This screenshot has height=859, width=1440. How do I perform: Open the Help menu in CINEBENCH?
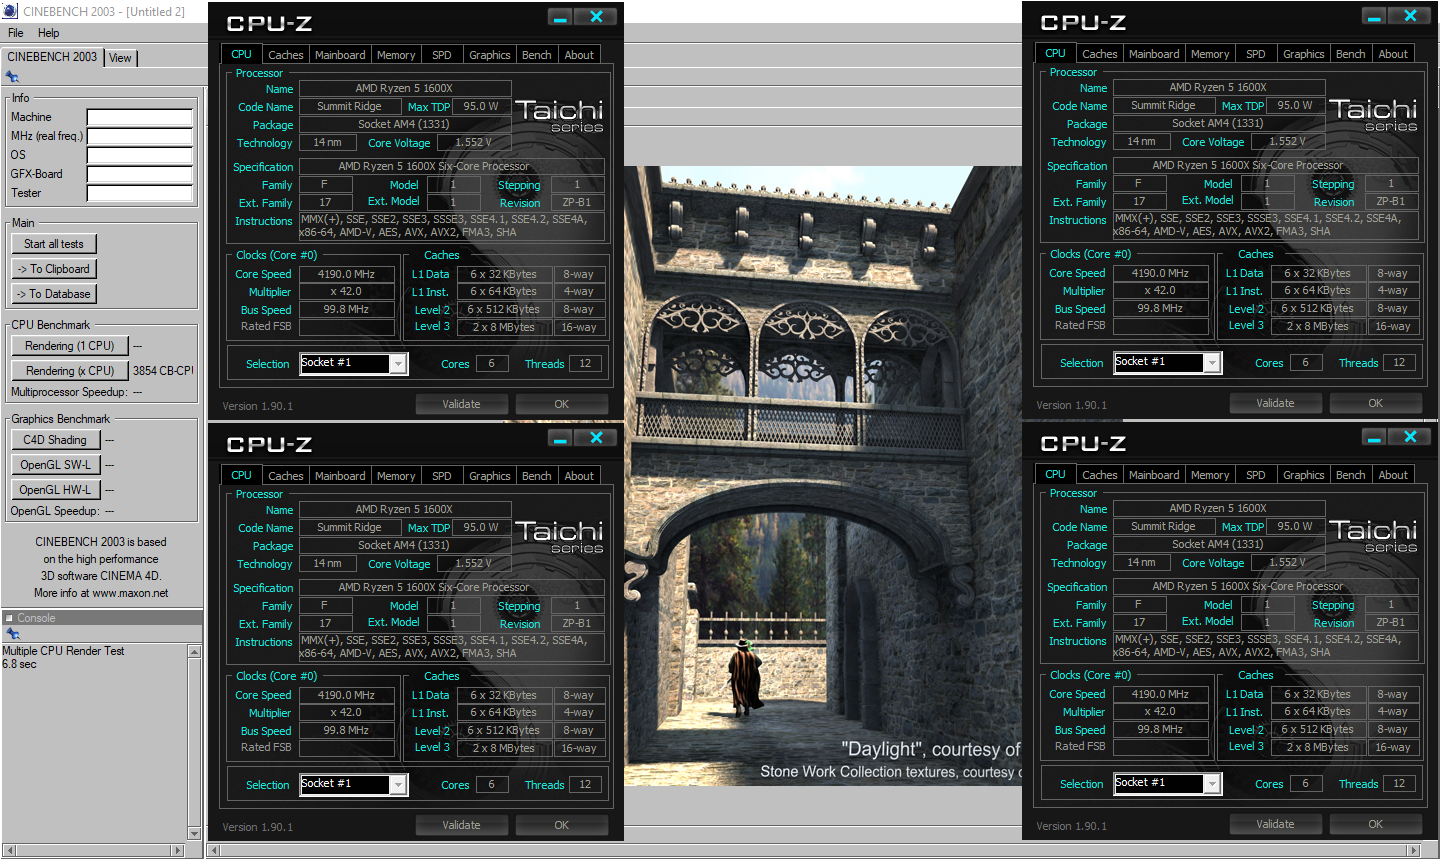pyautogui.click(x=48, y=33)
